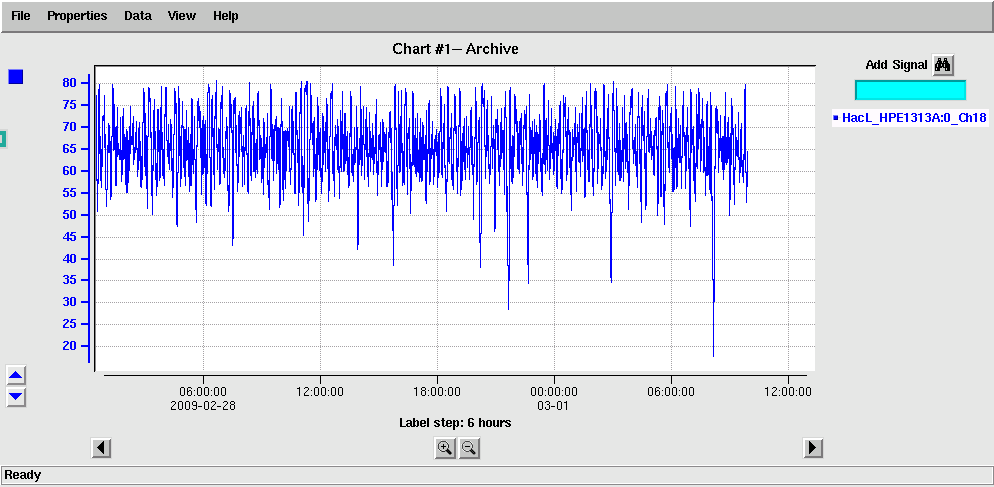Open the View menu
The image size is (994, 487).
181,16
